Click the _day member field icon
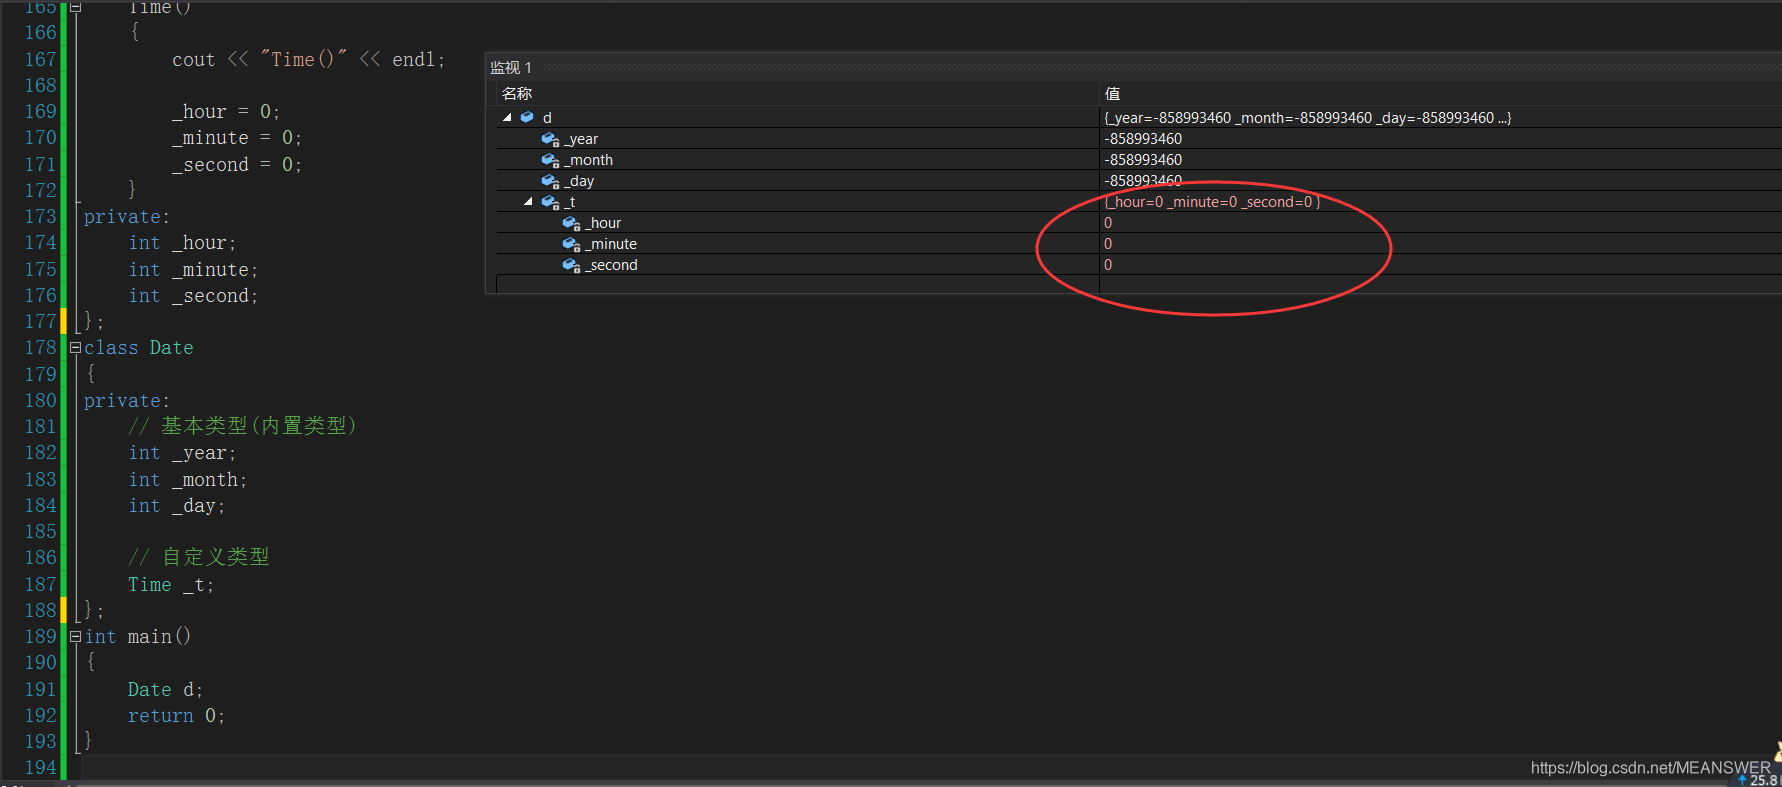This screenshot has height=787, width=1782. click(x=550, y=181)
